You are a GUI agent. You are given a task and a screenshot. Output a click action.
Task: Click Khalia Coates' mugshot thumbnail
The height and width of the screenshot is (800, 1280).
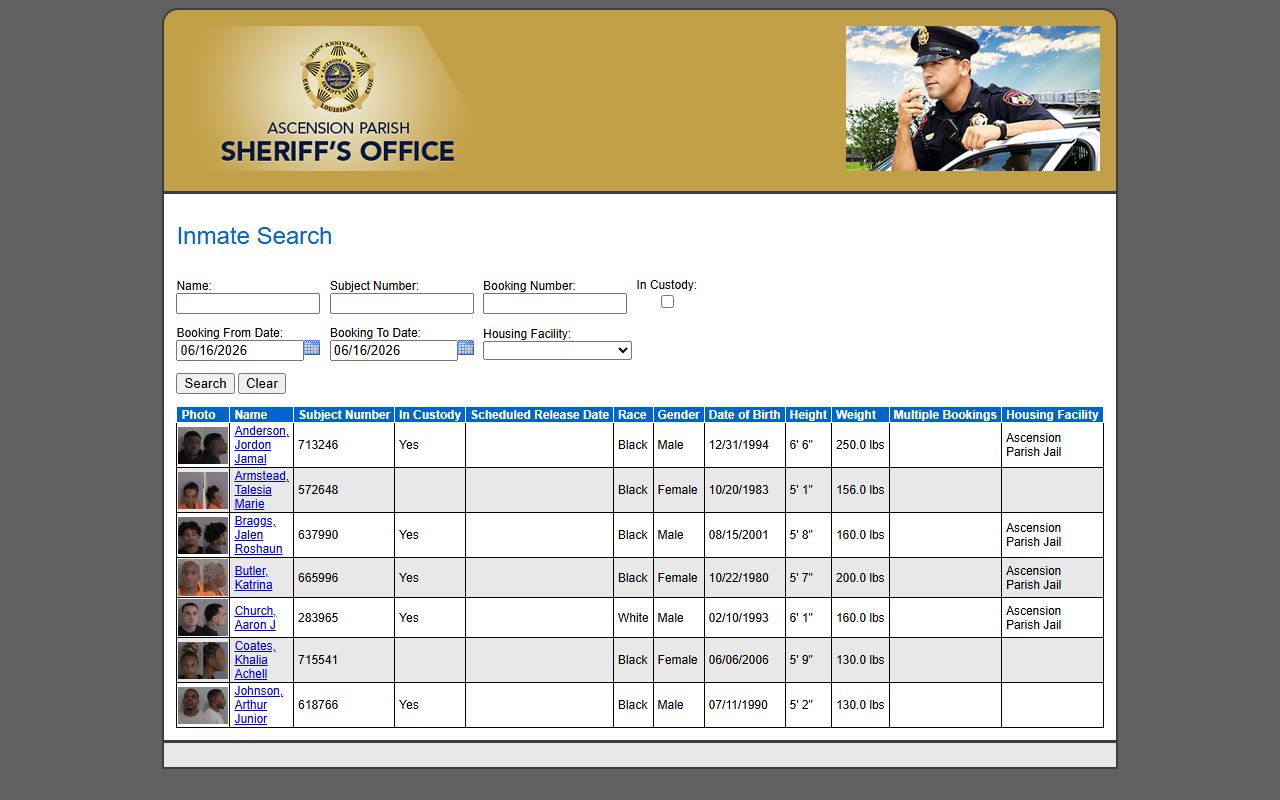203,660
